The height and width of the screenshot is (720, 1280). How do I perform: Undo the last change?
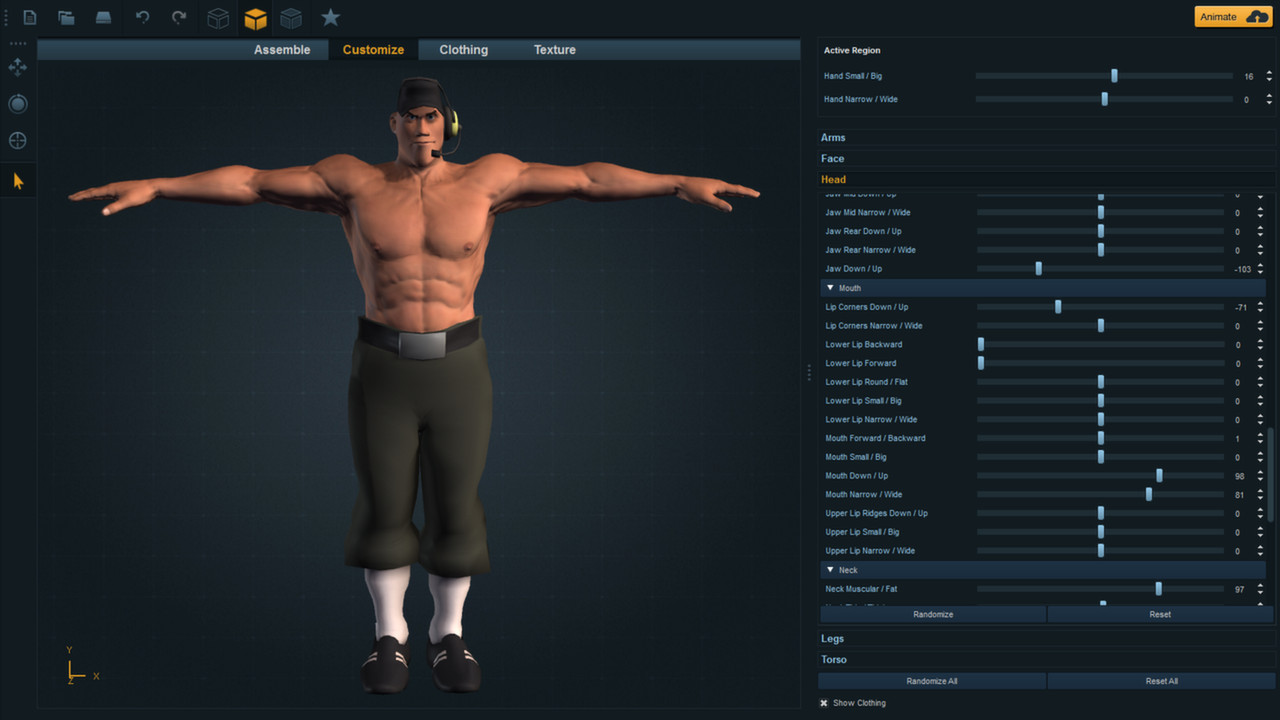(141, 17)
